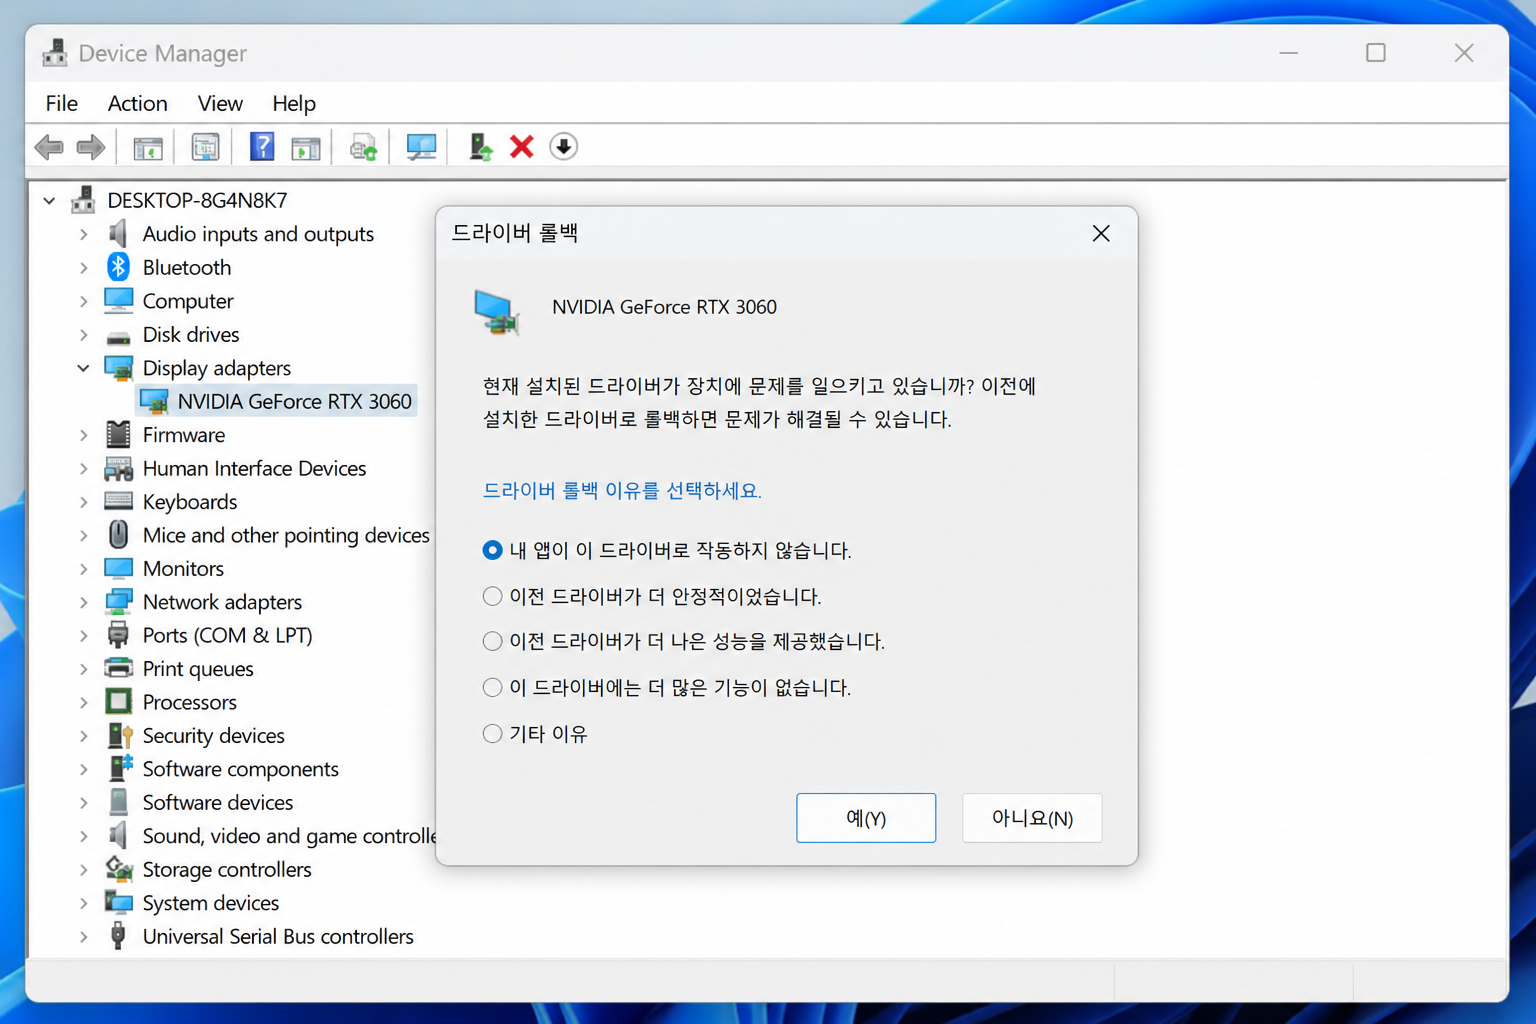
Task: Click the Print queues printer icon
Action: click(118, 668)
